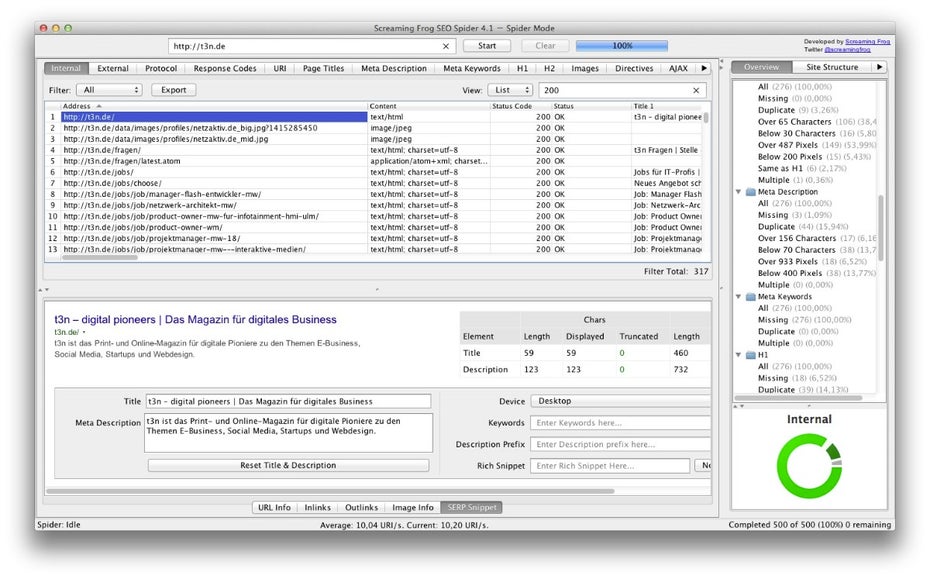Click the SERP panel horizontal scrollbar
Viewport: 930px width, 579px height.
[x=330, y=491]
